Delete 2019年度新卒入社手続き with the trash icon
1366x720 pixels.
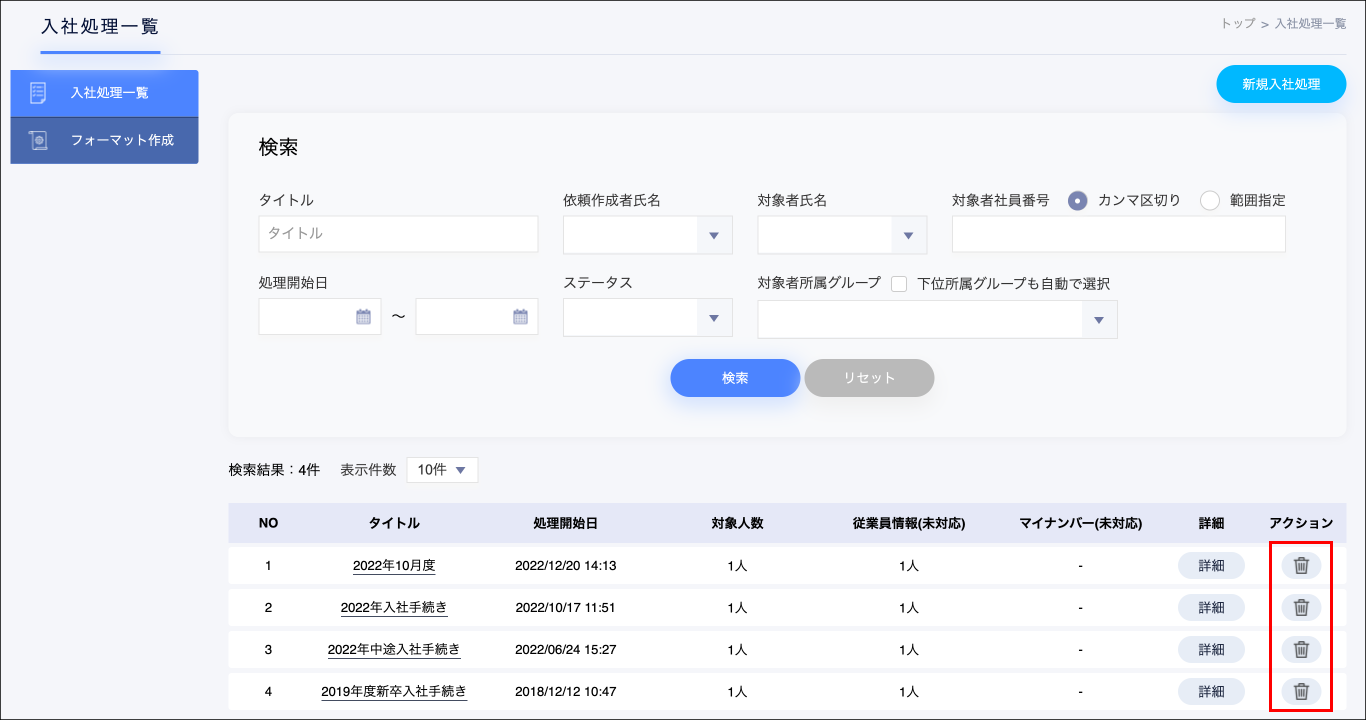point(1301,691)
